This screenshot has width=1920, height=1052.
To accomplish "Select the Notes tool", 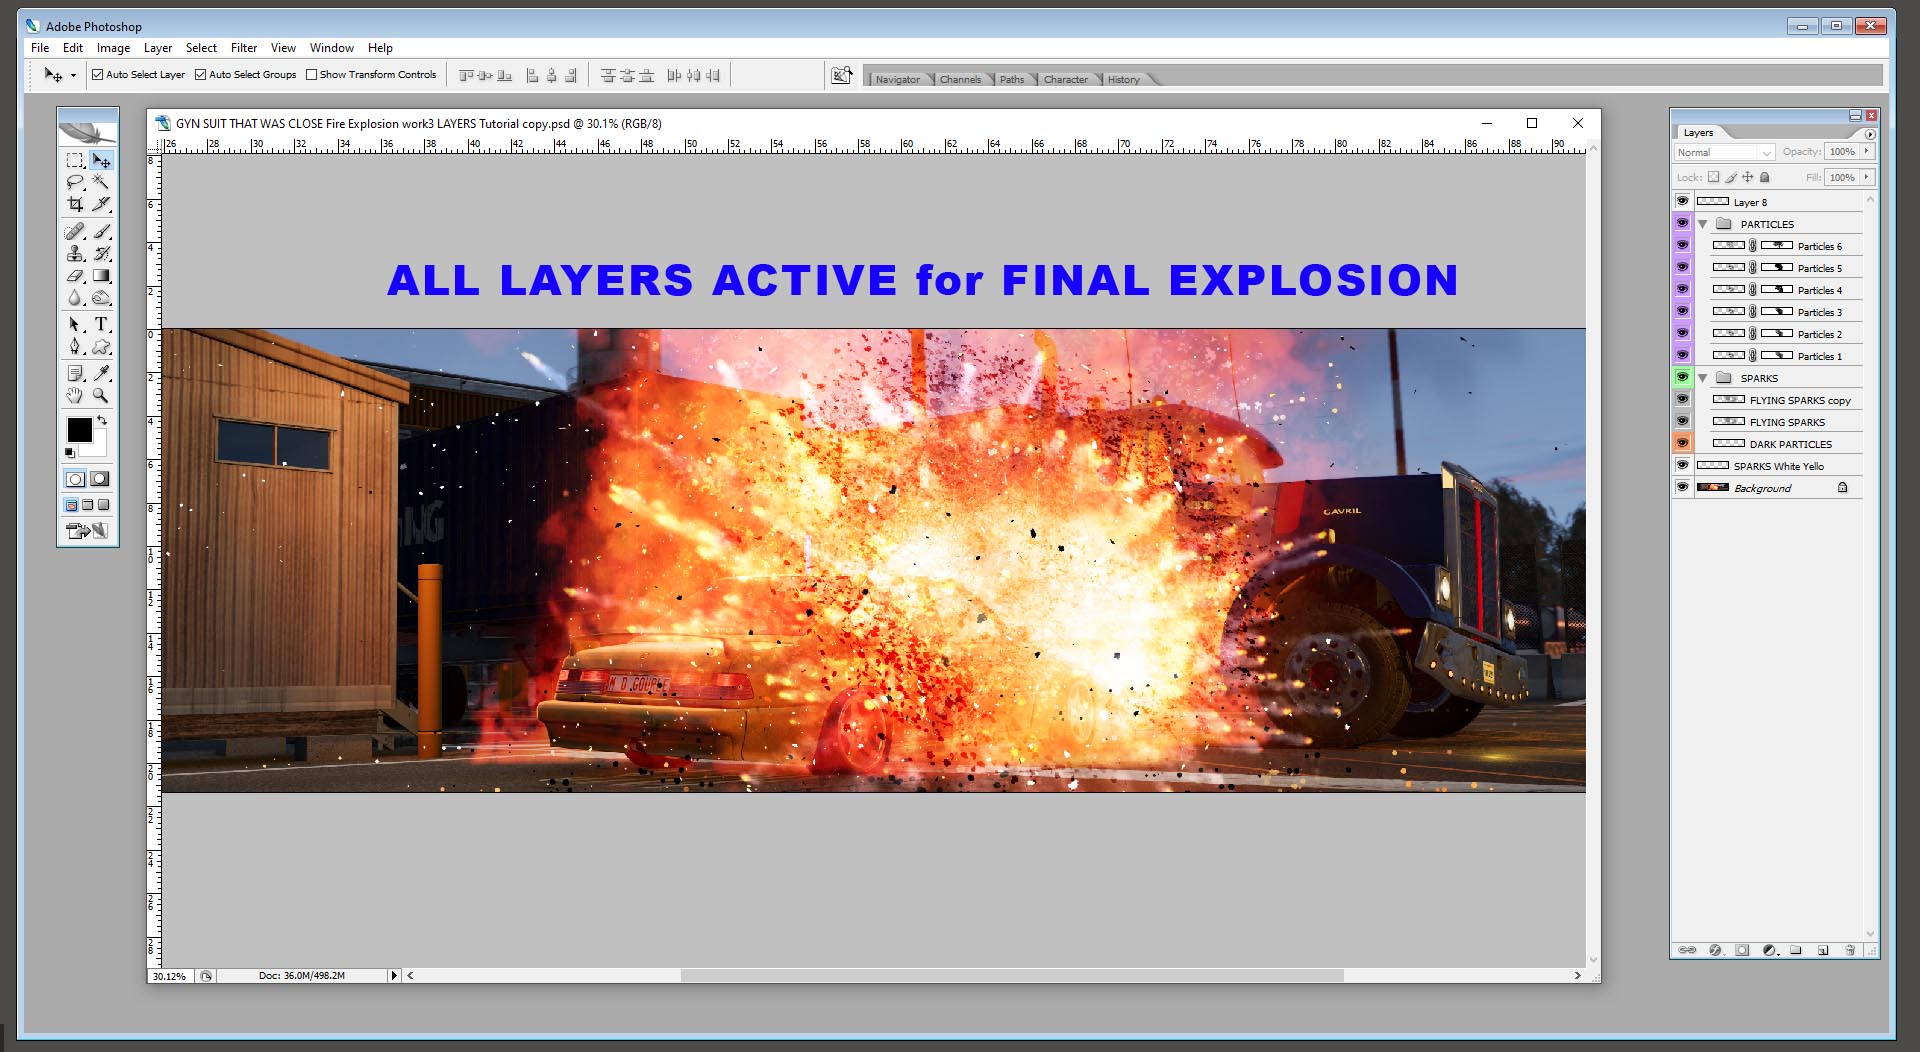I will (x=75, y=373).
